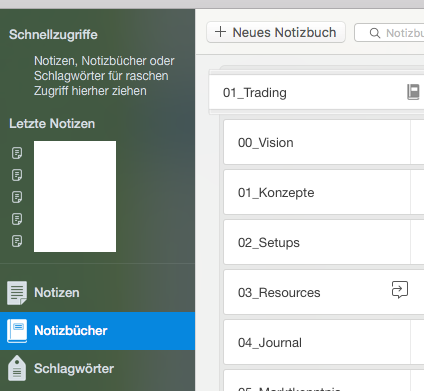The image size is (424, 391).
Task: Click the Schlagwörter tag icon
Action: (x=17, y=368)
